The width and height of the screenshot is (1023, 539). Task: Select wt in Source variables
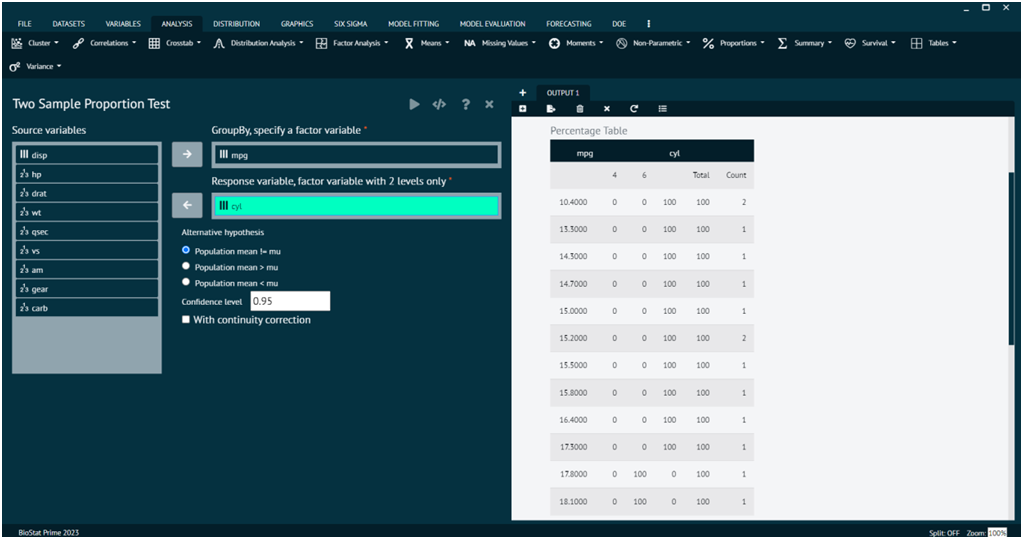87,212
